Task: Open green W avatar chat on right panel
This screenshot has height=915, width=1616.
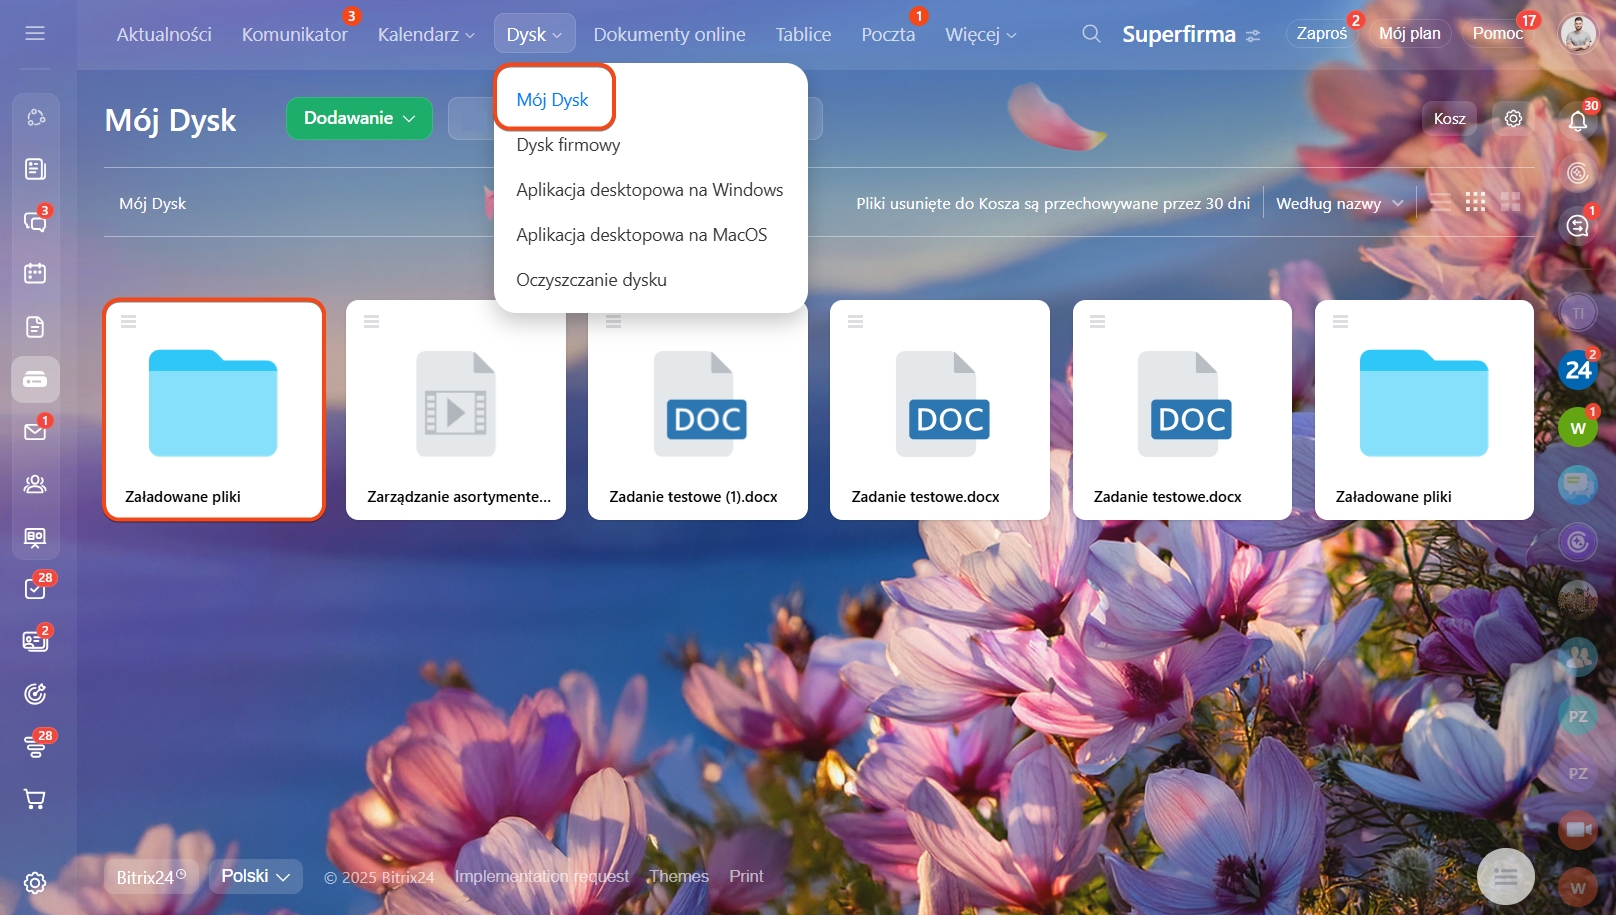Action: click(x=1578, y=428)
